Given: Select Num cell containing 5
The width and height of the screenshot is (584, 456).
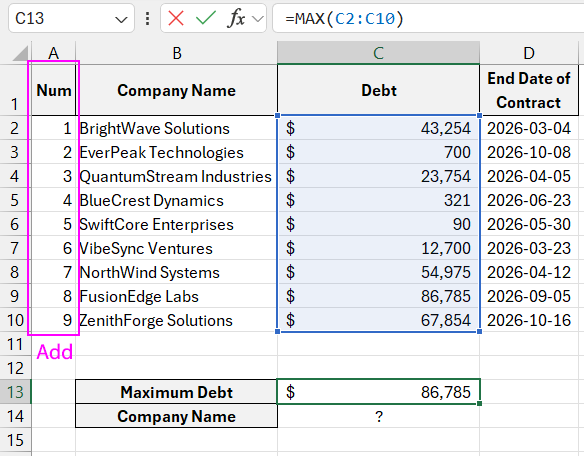Looking at the screenshot, I should click(x=54, y=224).
